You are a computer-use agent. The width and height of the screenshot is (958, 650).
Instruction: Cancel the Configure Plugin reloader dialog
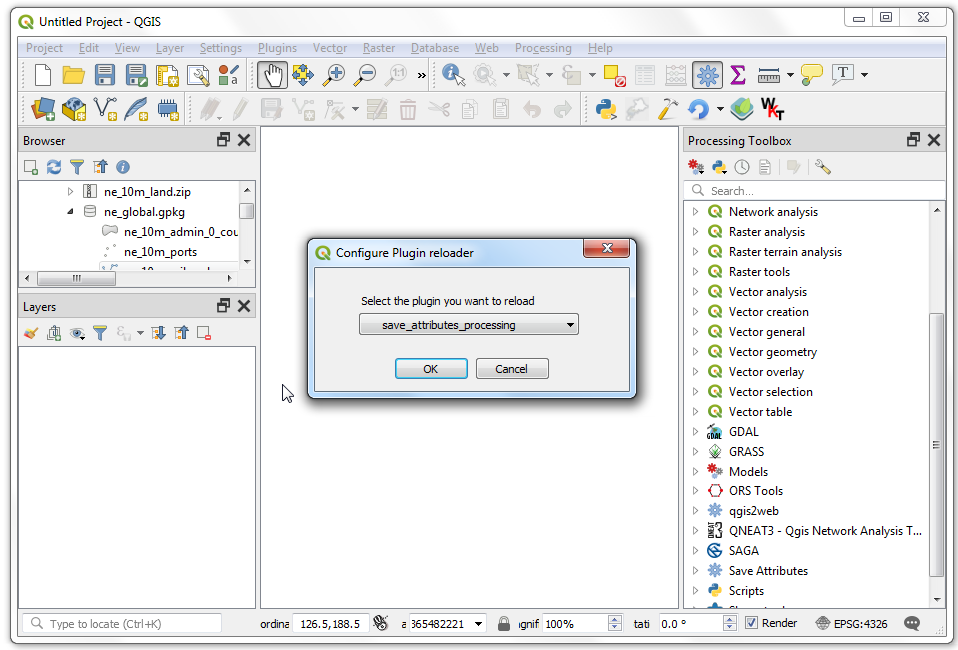click(x=511, y=368)
